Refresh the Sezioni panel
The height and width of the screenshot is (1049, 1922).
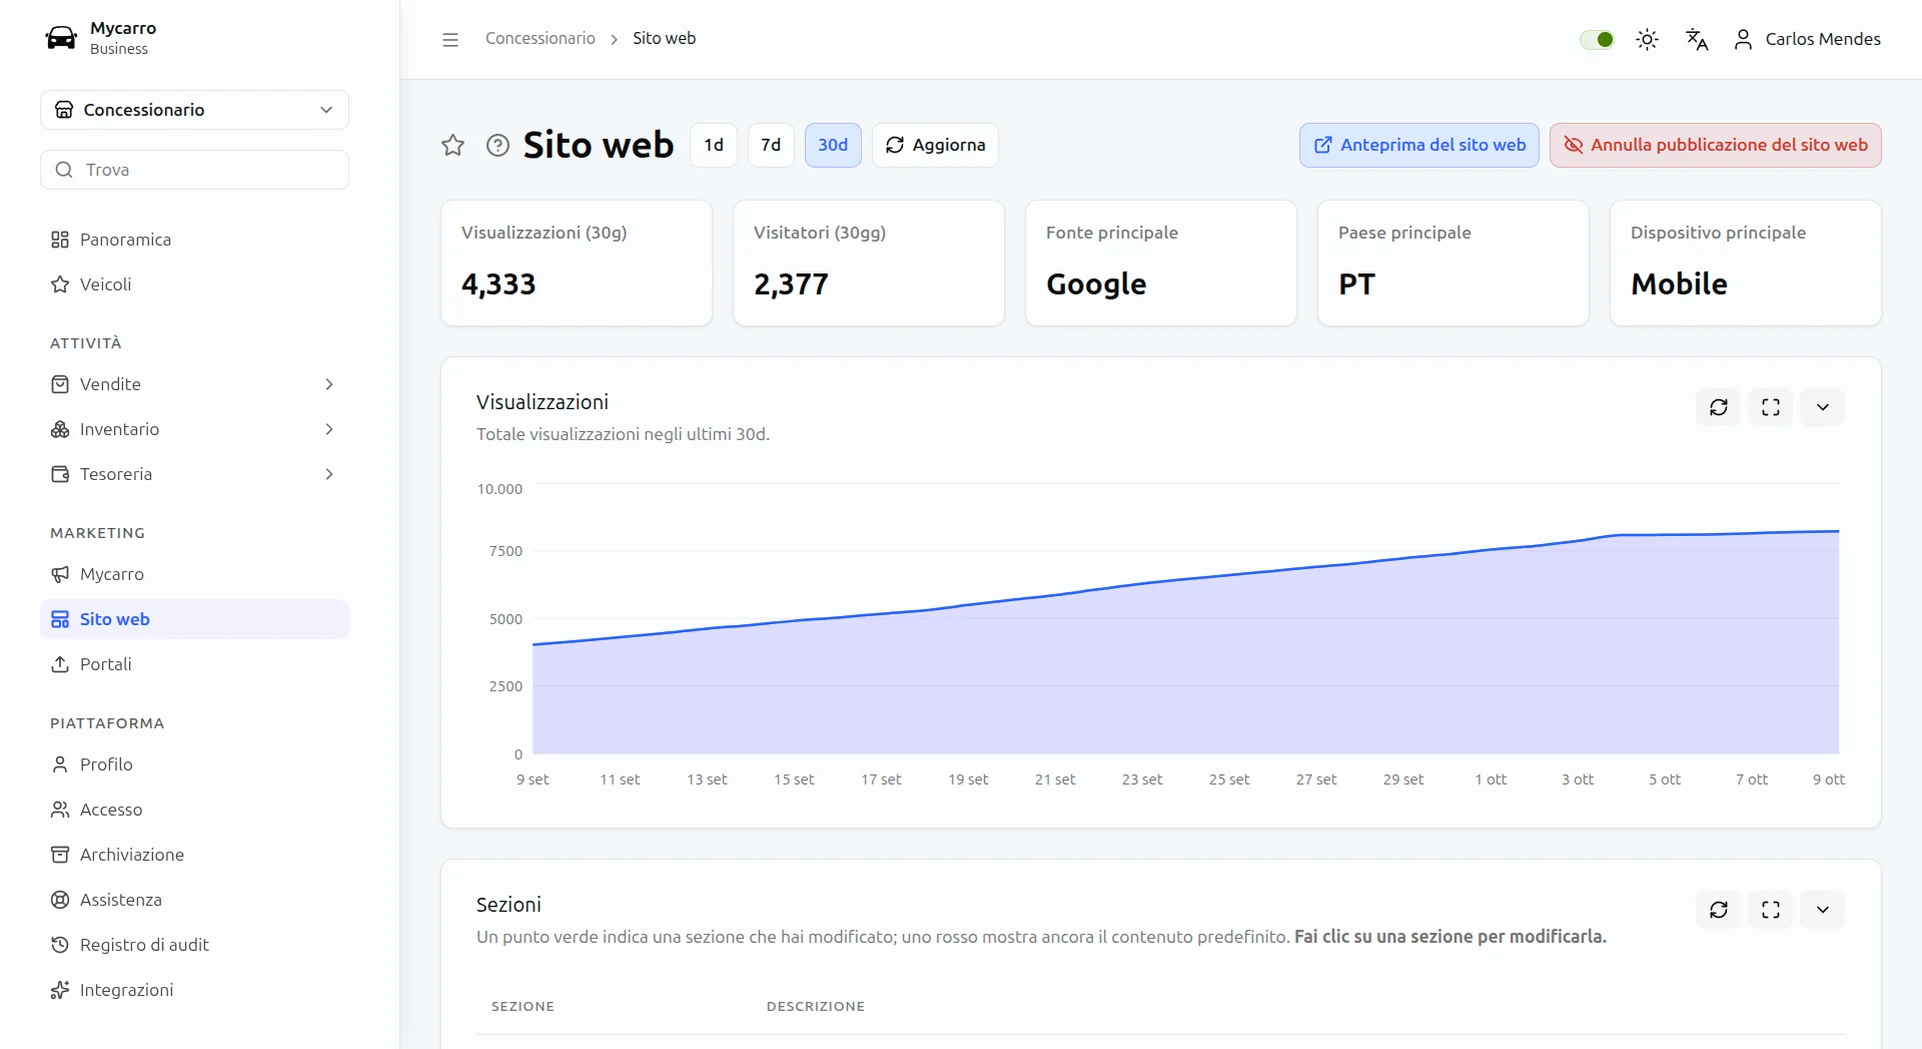(x=1719, y=910)
